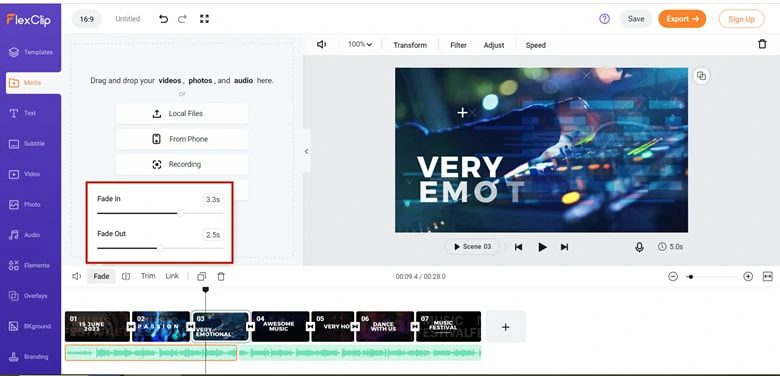Click the layer stack icon beside preview
Image resolution: width=780 pixels, height=376 pixels.
tap(701, 76)
